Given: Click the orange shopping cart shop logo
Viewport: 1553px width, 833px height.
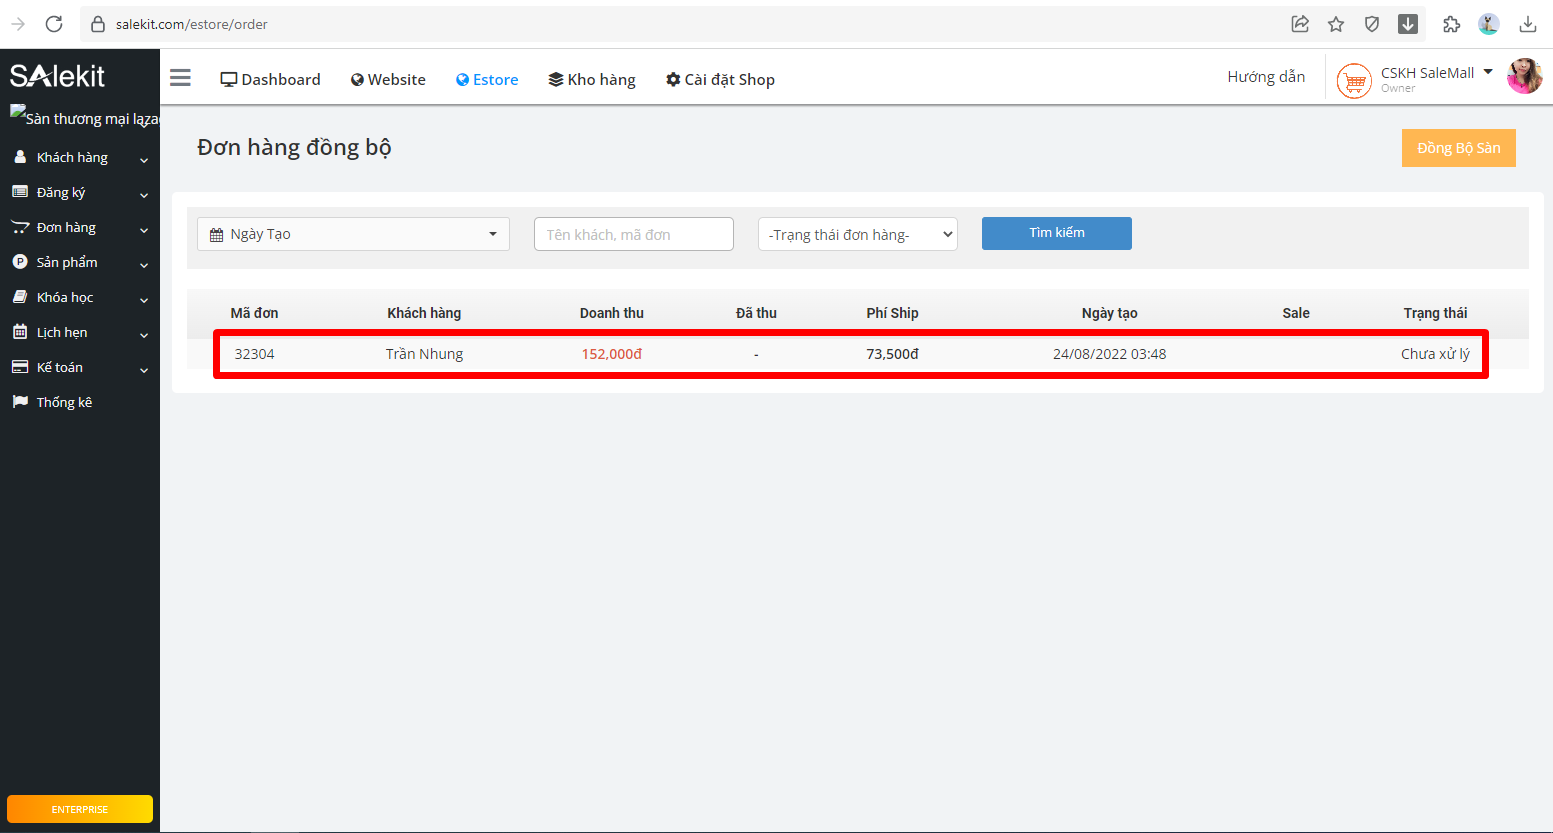Looking at the screenshot, I should coord(1354,80).
